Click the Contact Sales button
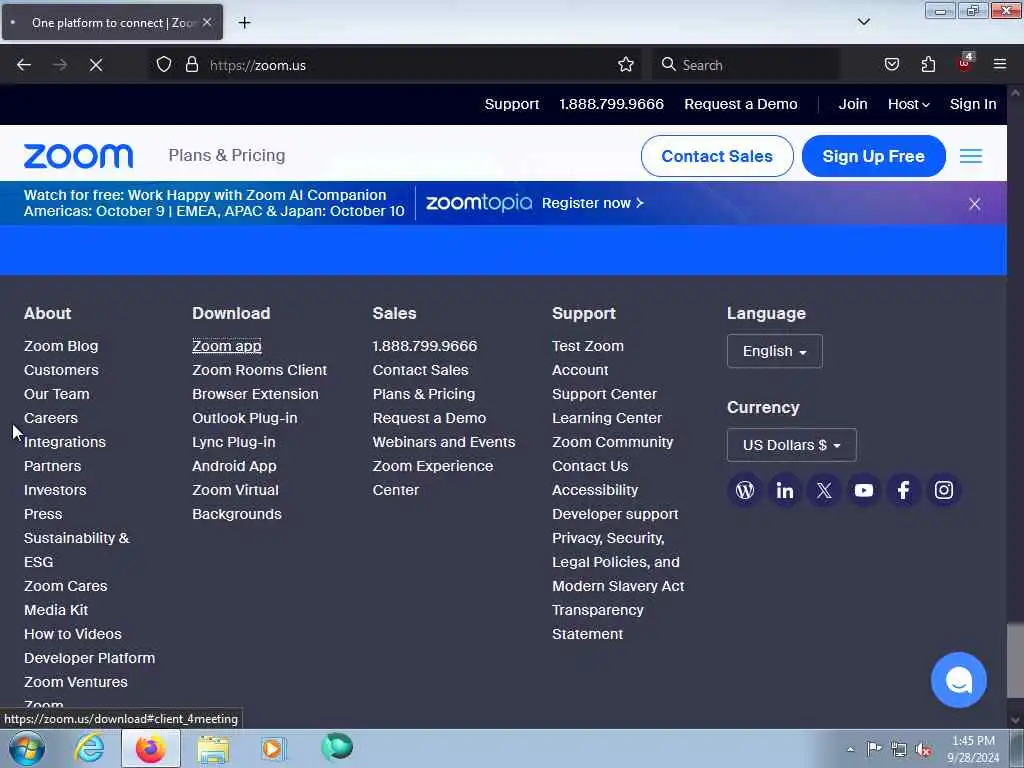Screen dimensions: 1024x768 coord(717,156)
